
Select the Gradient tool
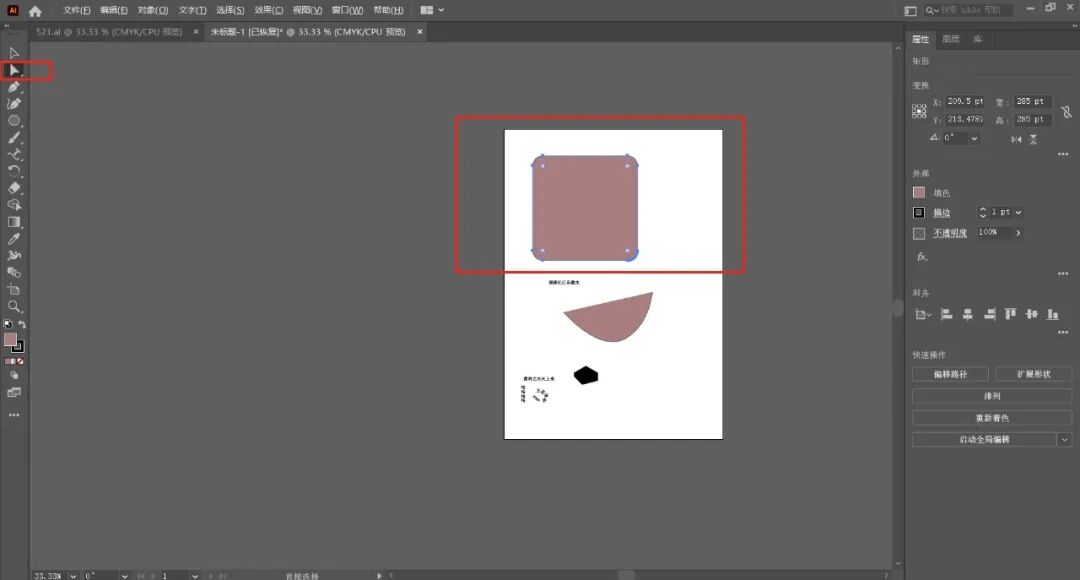click(14, 222)
